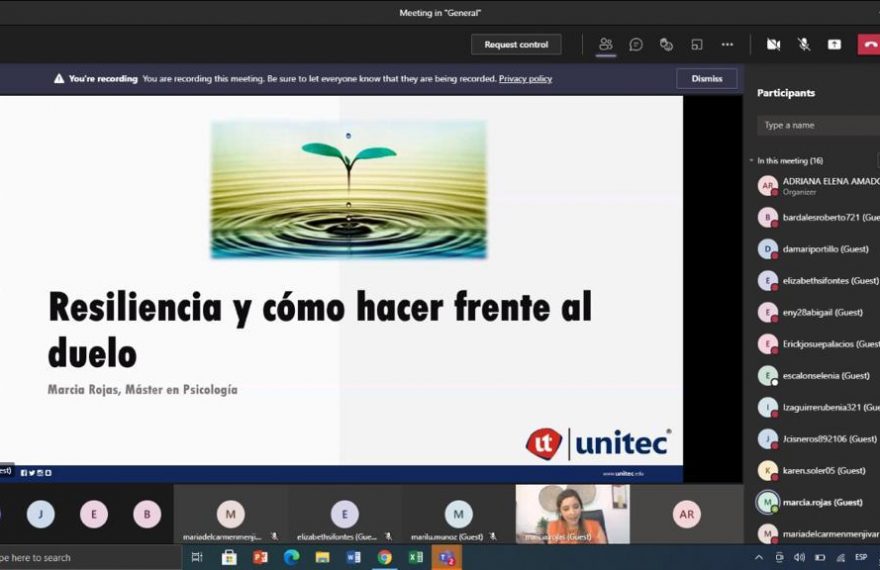Click the 'Type a name' search field
Screen dimensions: 880x570
pos(815,125)
